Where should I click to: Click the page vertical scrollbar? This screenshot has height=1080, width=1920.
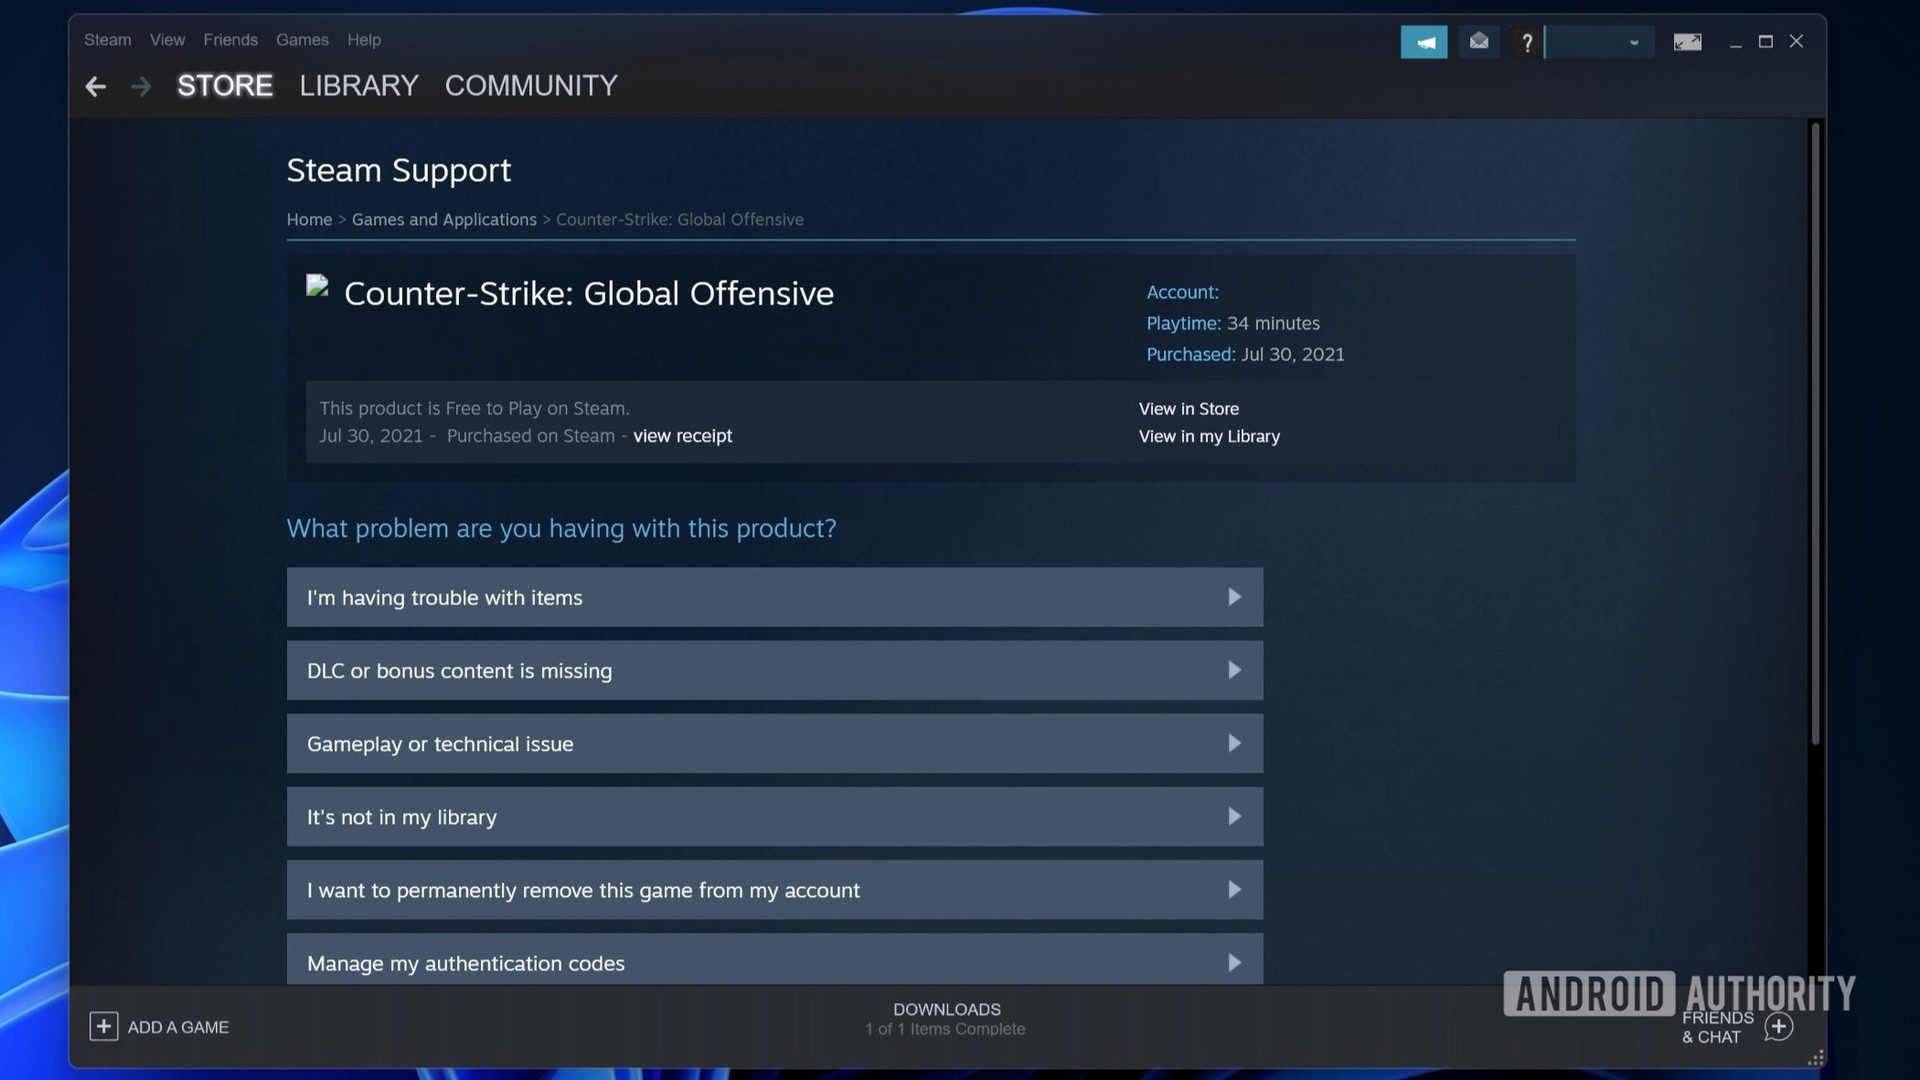tap(1815, 432)
